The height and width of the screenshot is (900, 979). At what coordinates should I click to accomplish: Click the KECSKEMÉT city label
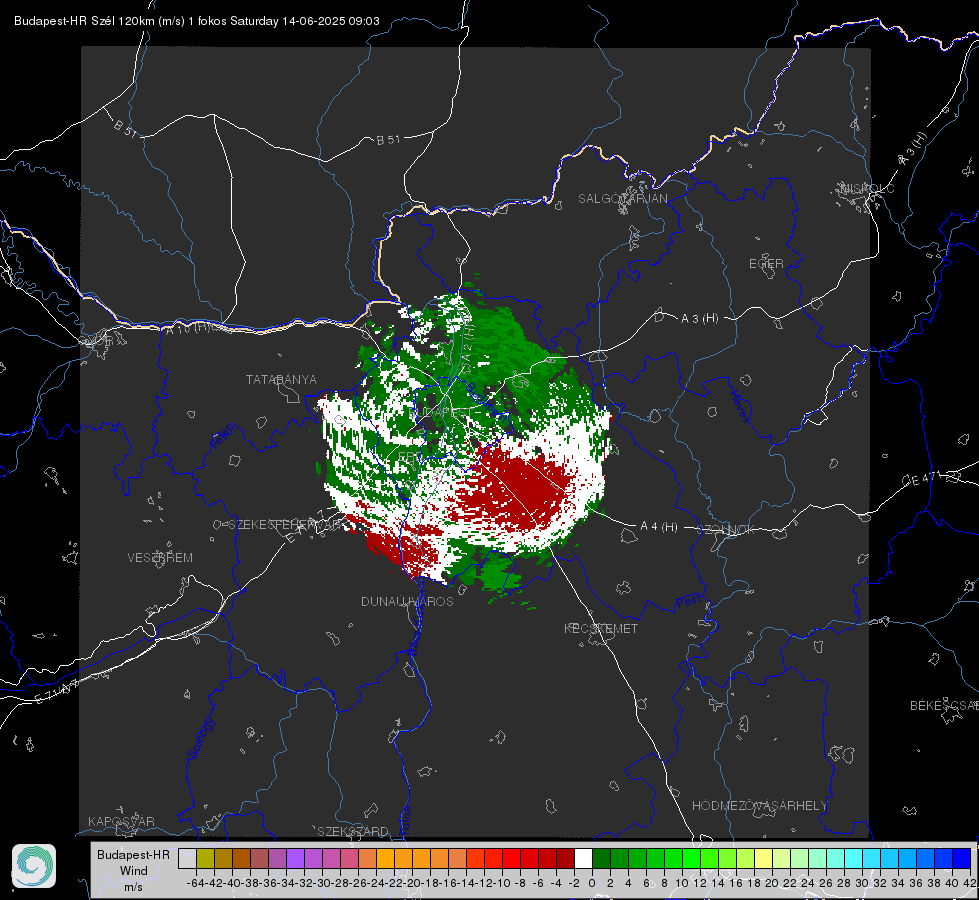[x=601, y=628]
